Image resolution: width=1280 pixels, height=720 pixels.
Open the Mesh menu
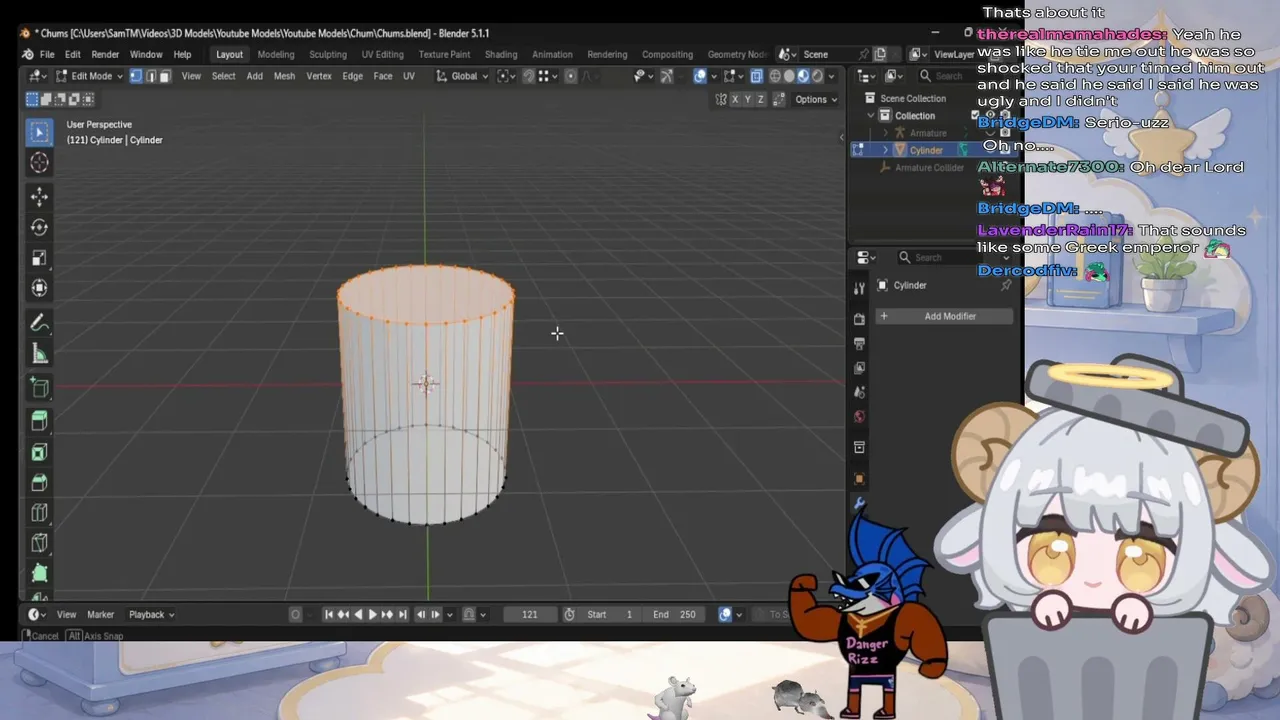284,76
